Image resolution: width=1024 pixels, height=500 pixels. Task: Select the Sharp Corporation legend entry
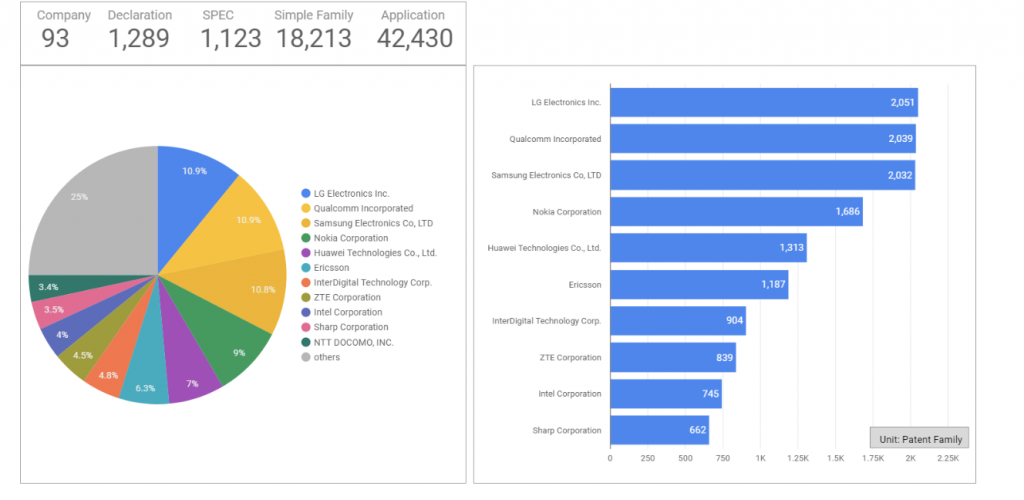click(345, 327)
